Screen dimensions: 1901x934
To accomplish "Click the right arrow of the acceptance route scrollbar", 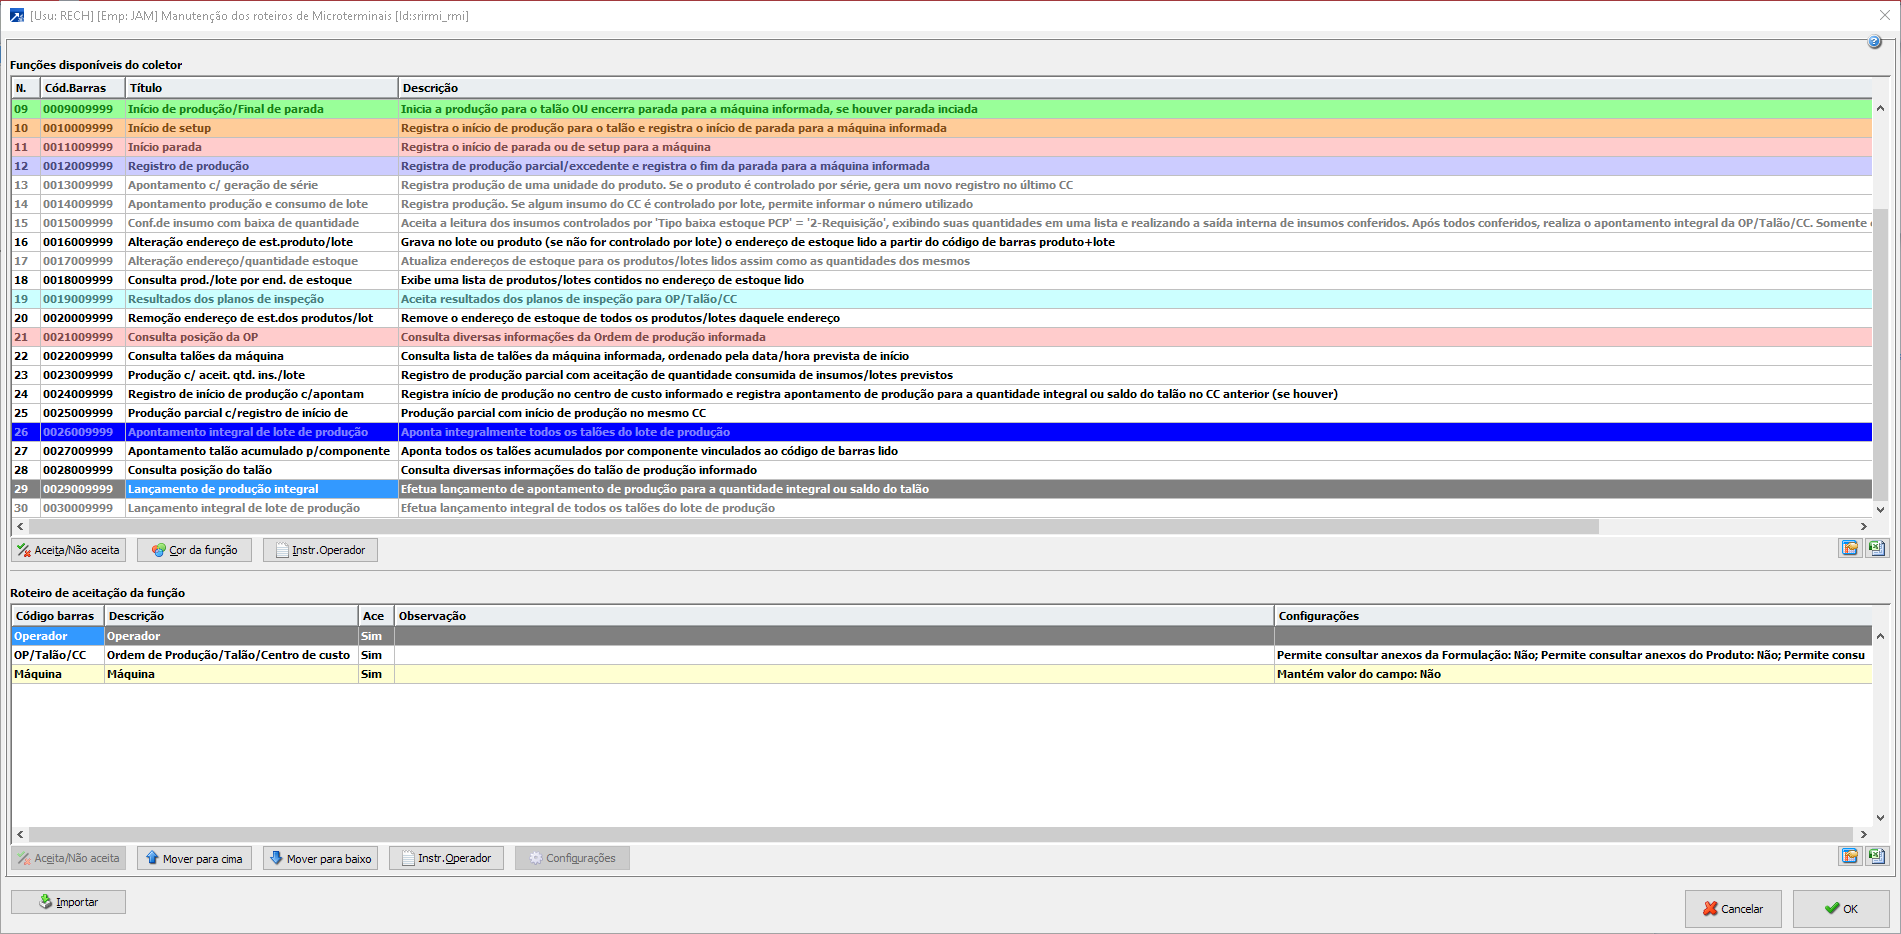I will click(x=1864, y=834).
